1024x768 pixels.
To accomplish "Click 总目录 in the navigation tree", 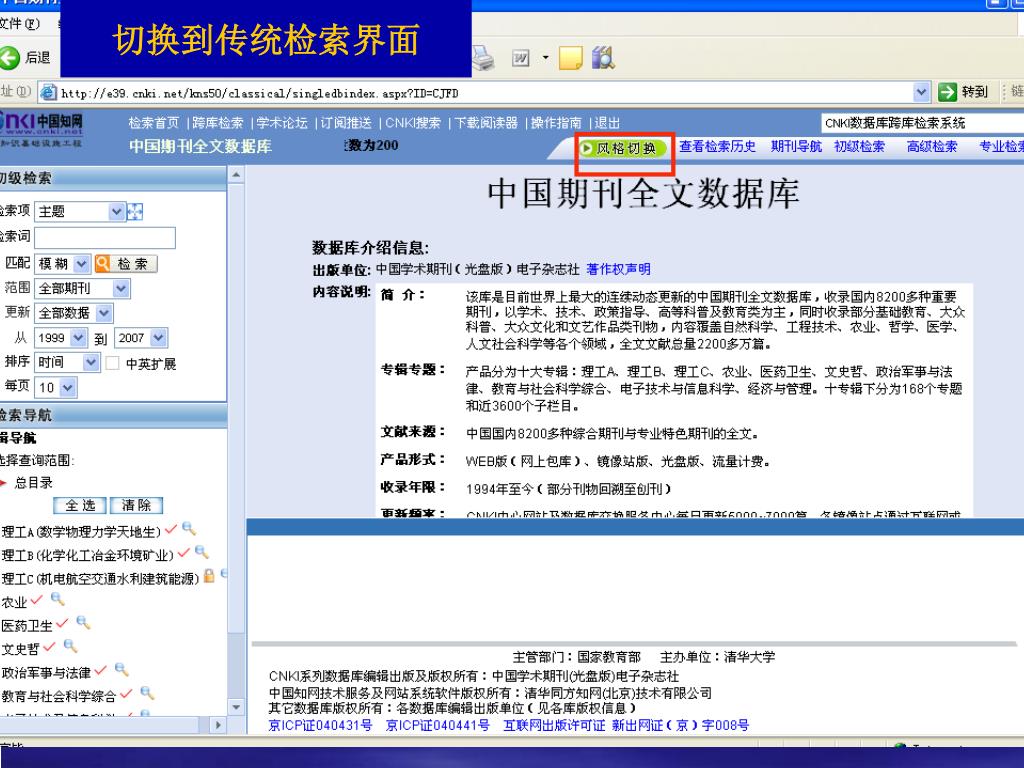I will tap(33, 483).
